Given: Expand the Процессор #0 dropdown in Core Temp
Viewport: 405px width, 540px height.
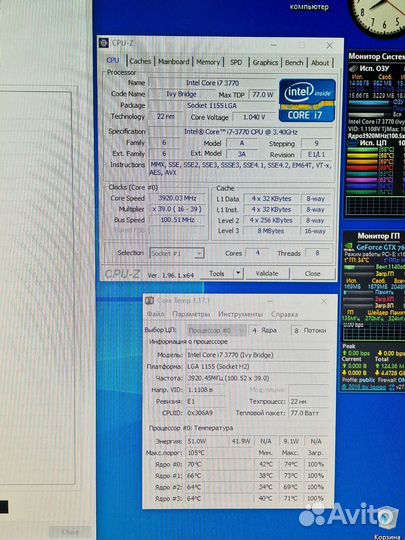Looking at the screenshot, I should click(x=216, y=331).
